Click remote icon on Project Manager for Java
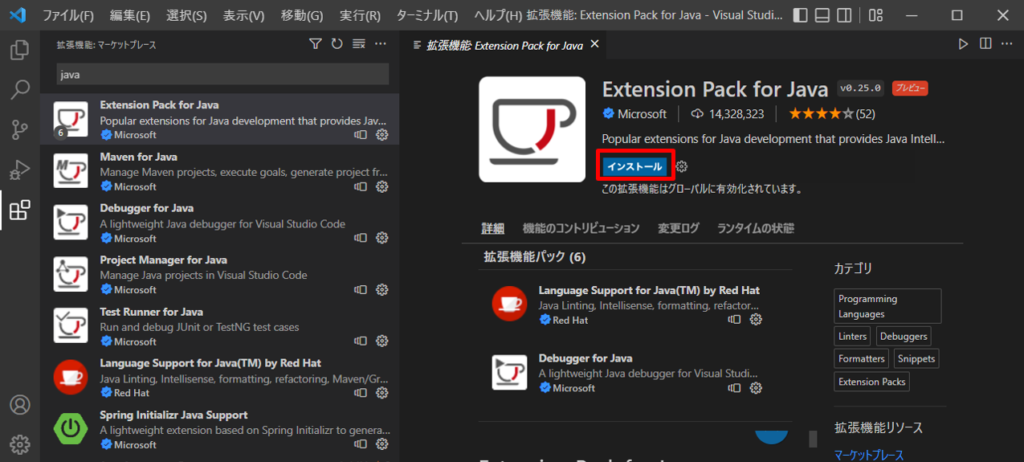The image size is (1024, 462). coord(360,289)
